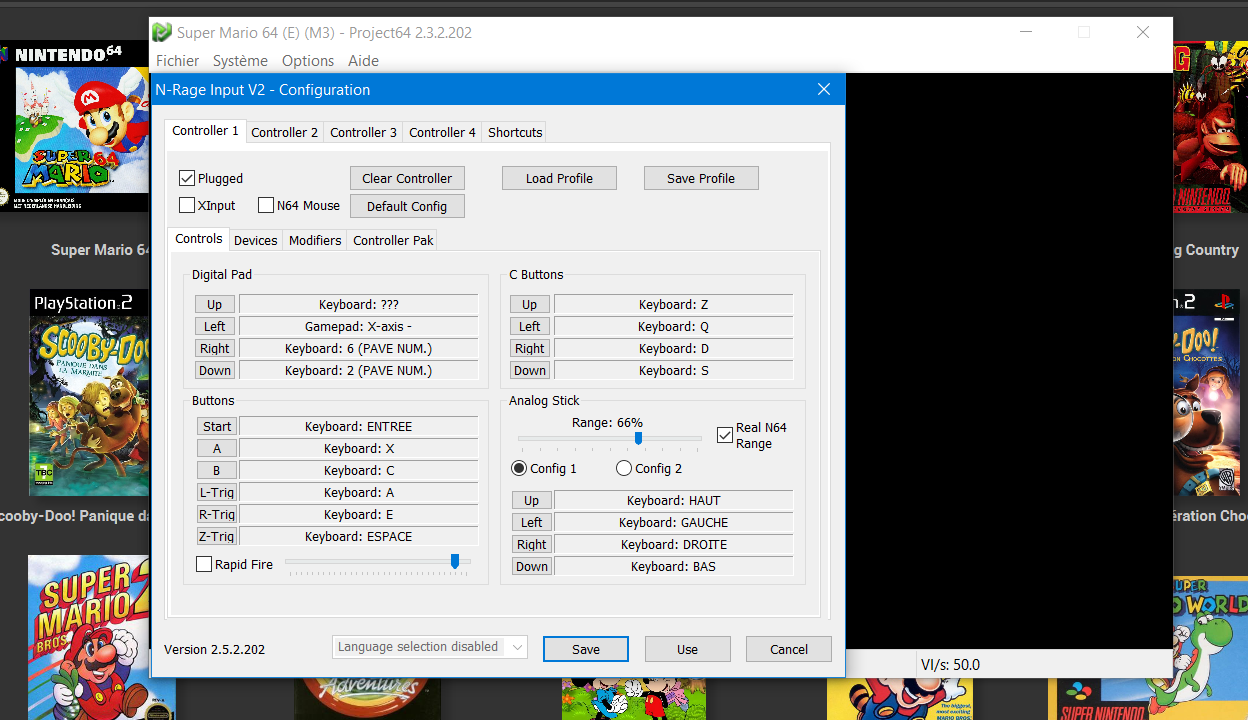Close the N-Rage Input configuration dialog
Screen dimensions: 1248x720
tap(824, 89)
